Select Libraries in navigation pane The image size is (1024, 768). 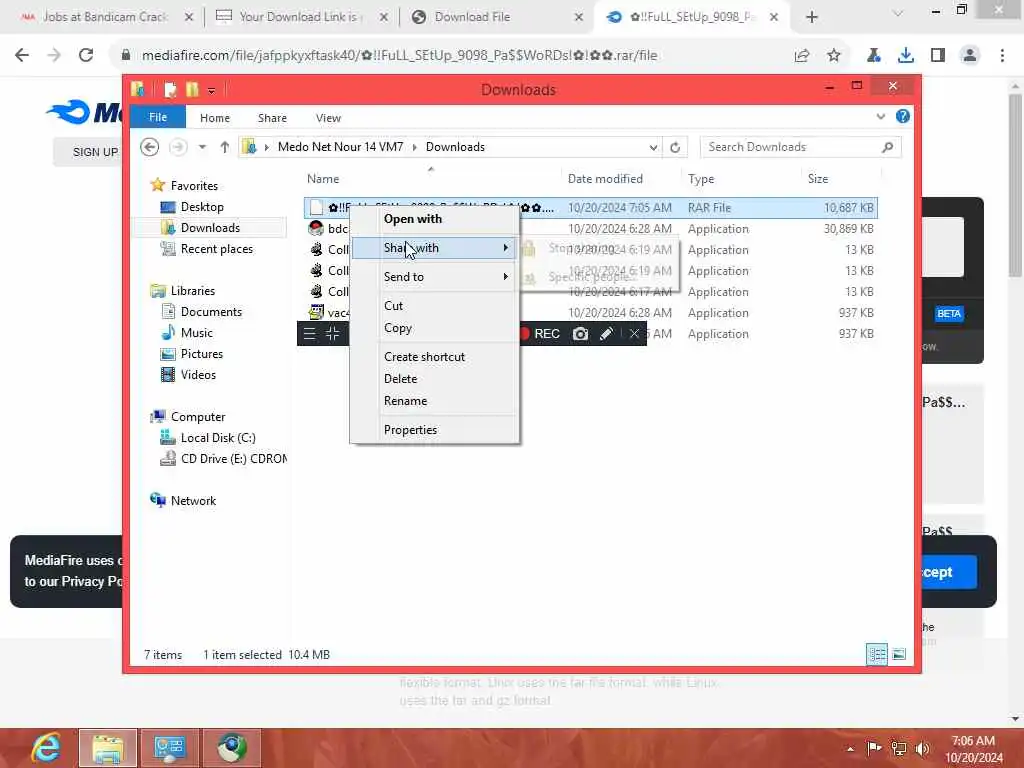(x=192, y=291)
